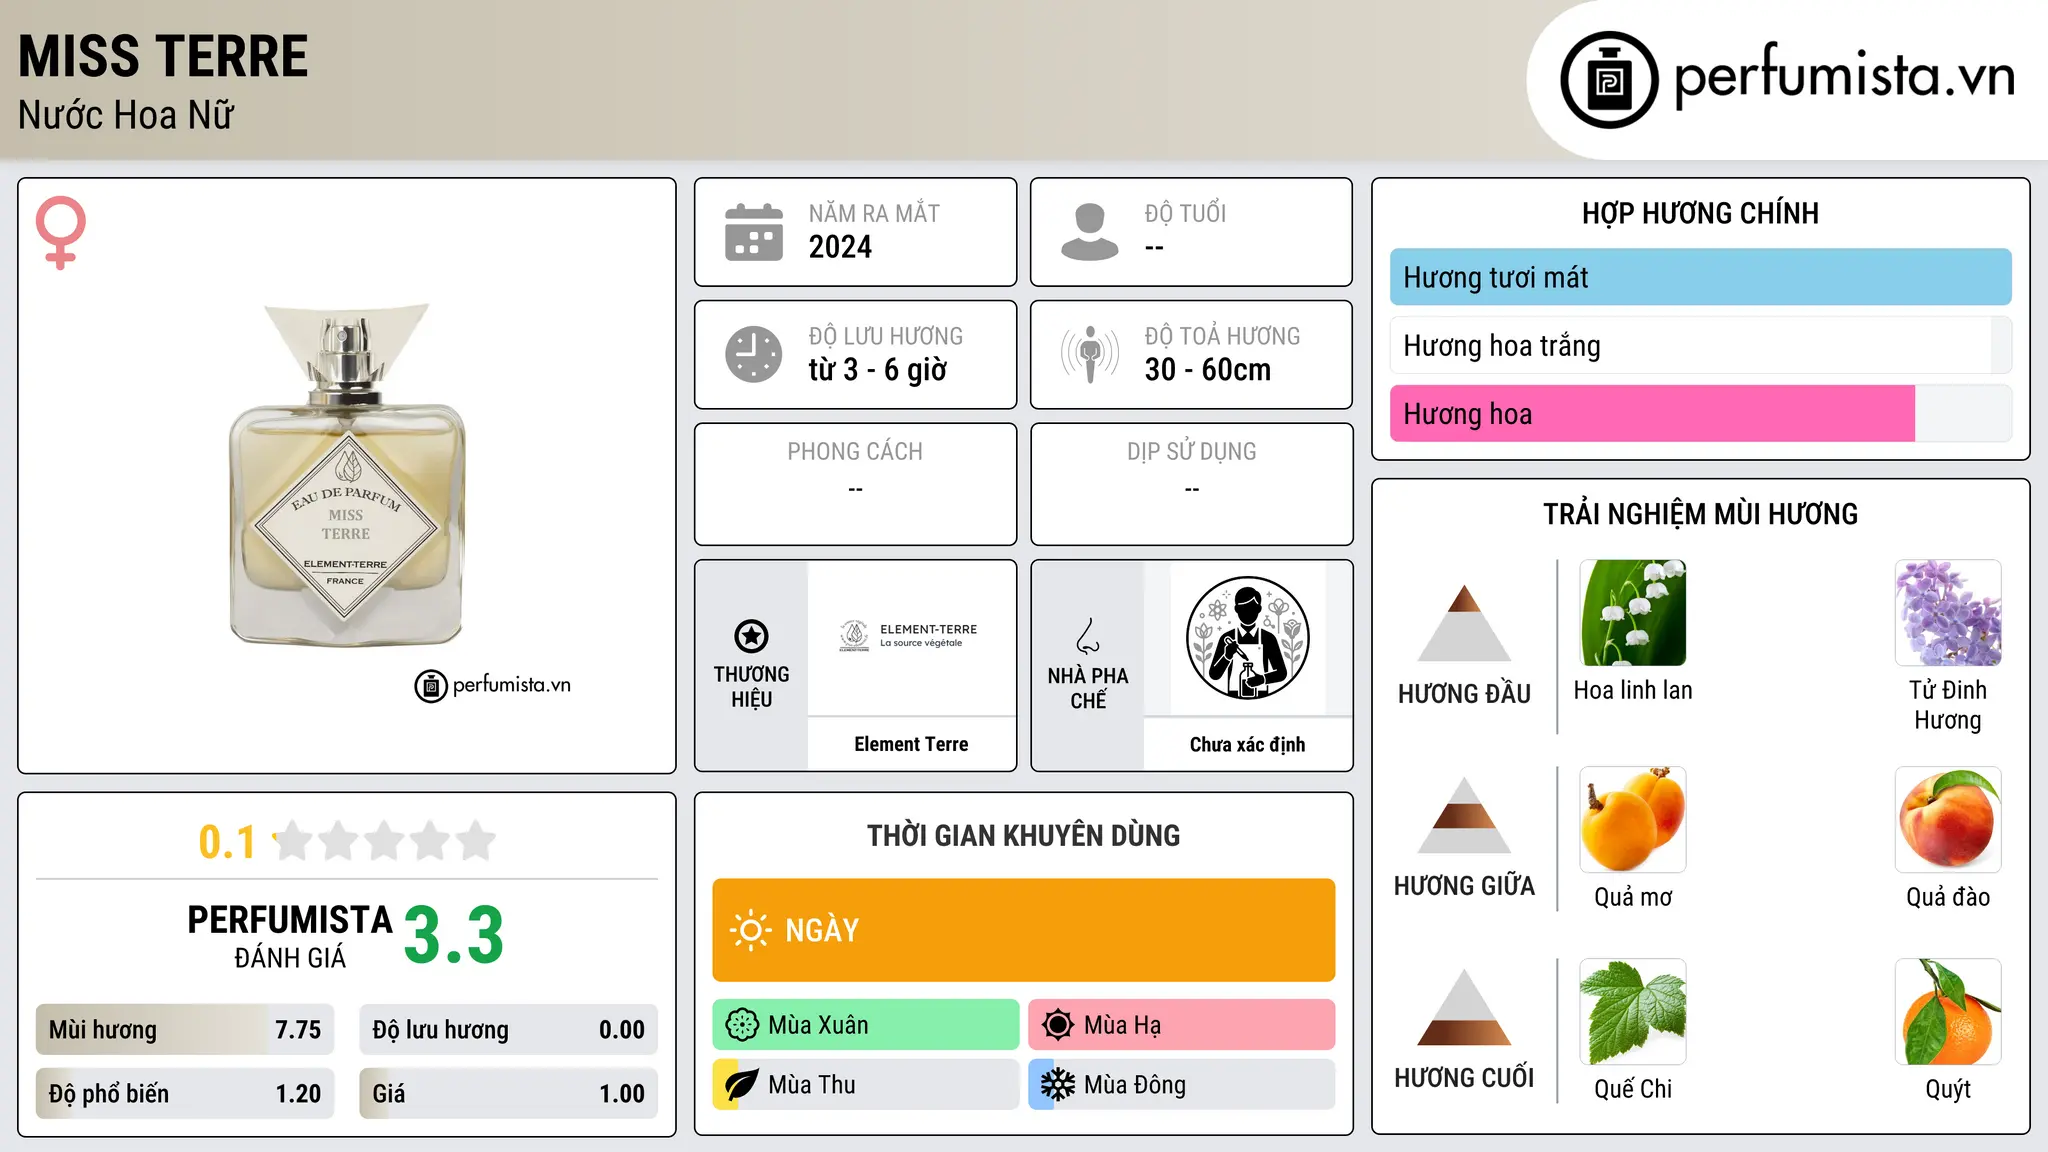The height and width of the screenshot is (1152, 2048).
Task: Click the sillage icon beside Độ toả hương
Action: [1089, 354]
